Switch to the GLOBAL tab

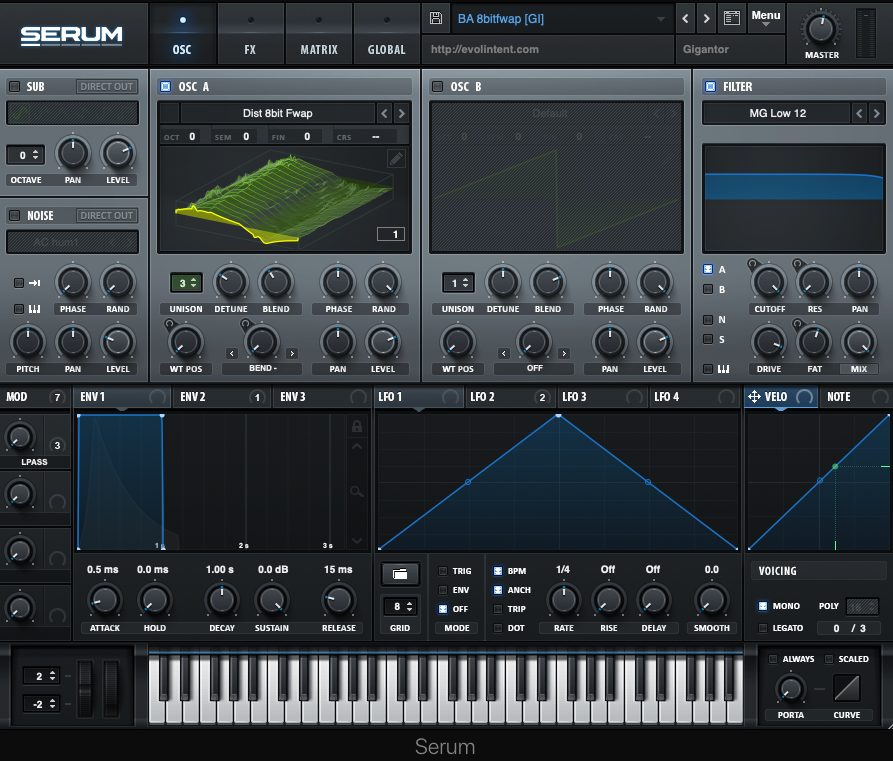click(x=387, y=34)
